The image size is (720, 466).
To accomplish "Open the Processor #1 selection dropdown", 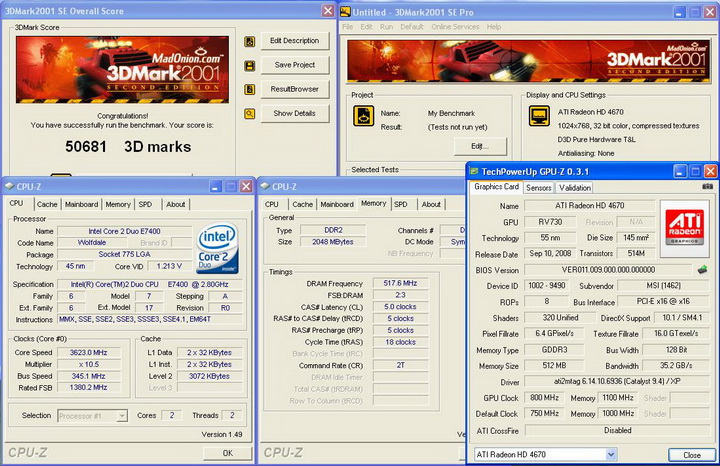I will (92, 416).
